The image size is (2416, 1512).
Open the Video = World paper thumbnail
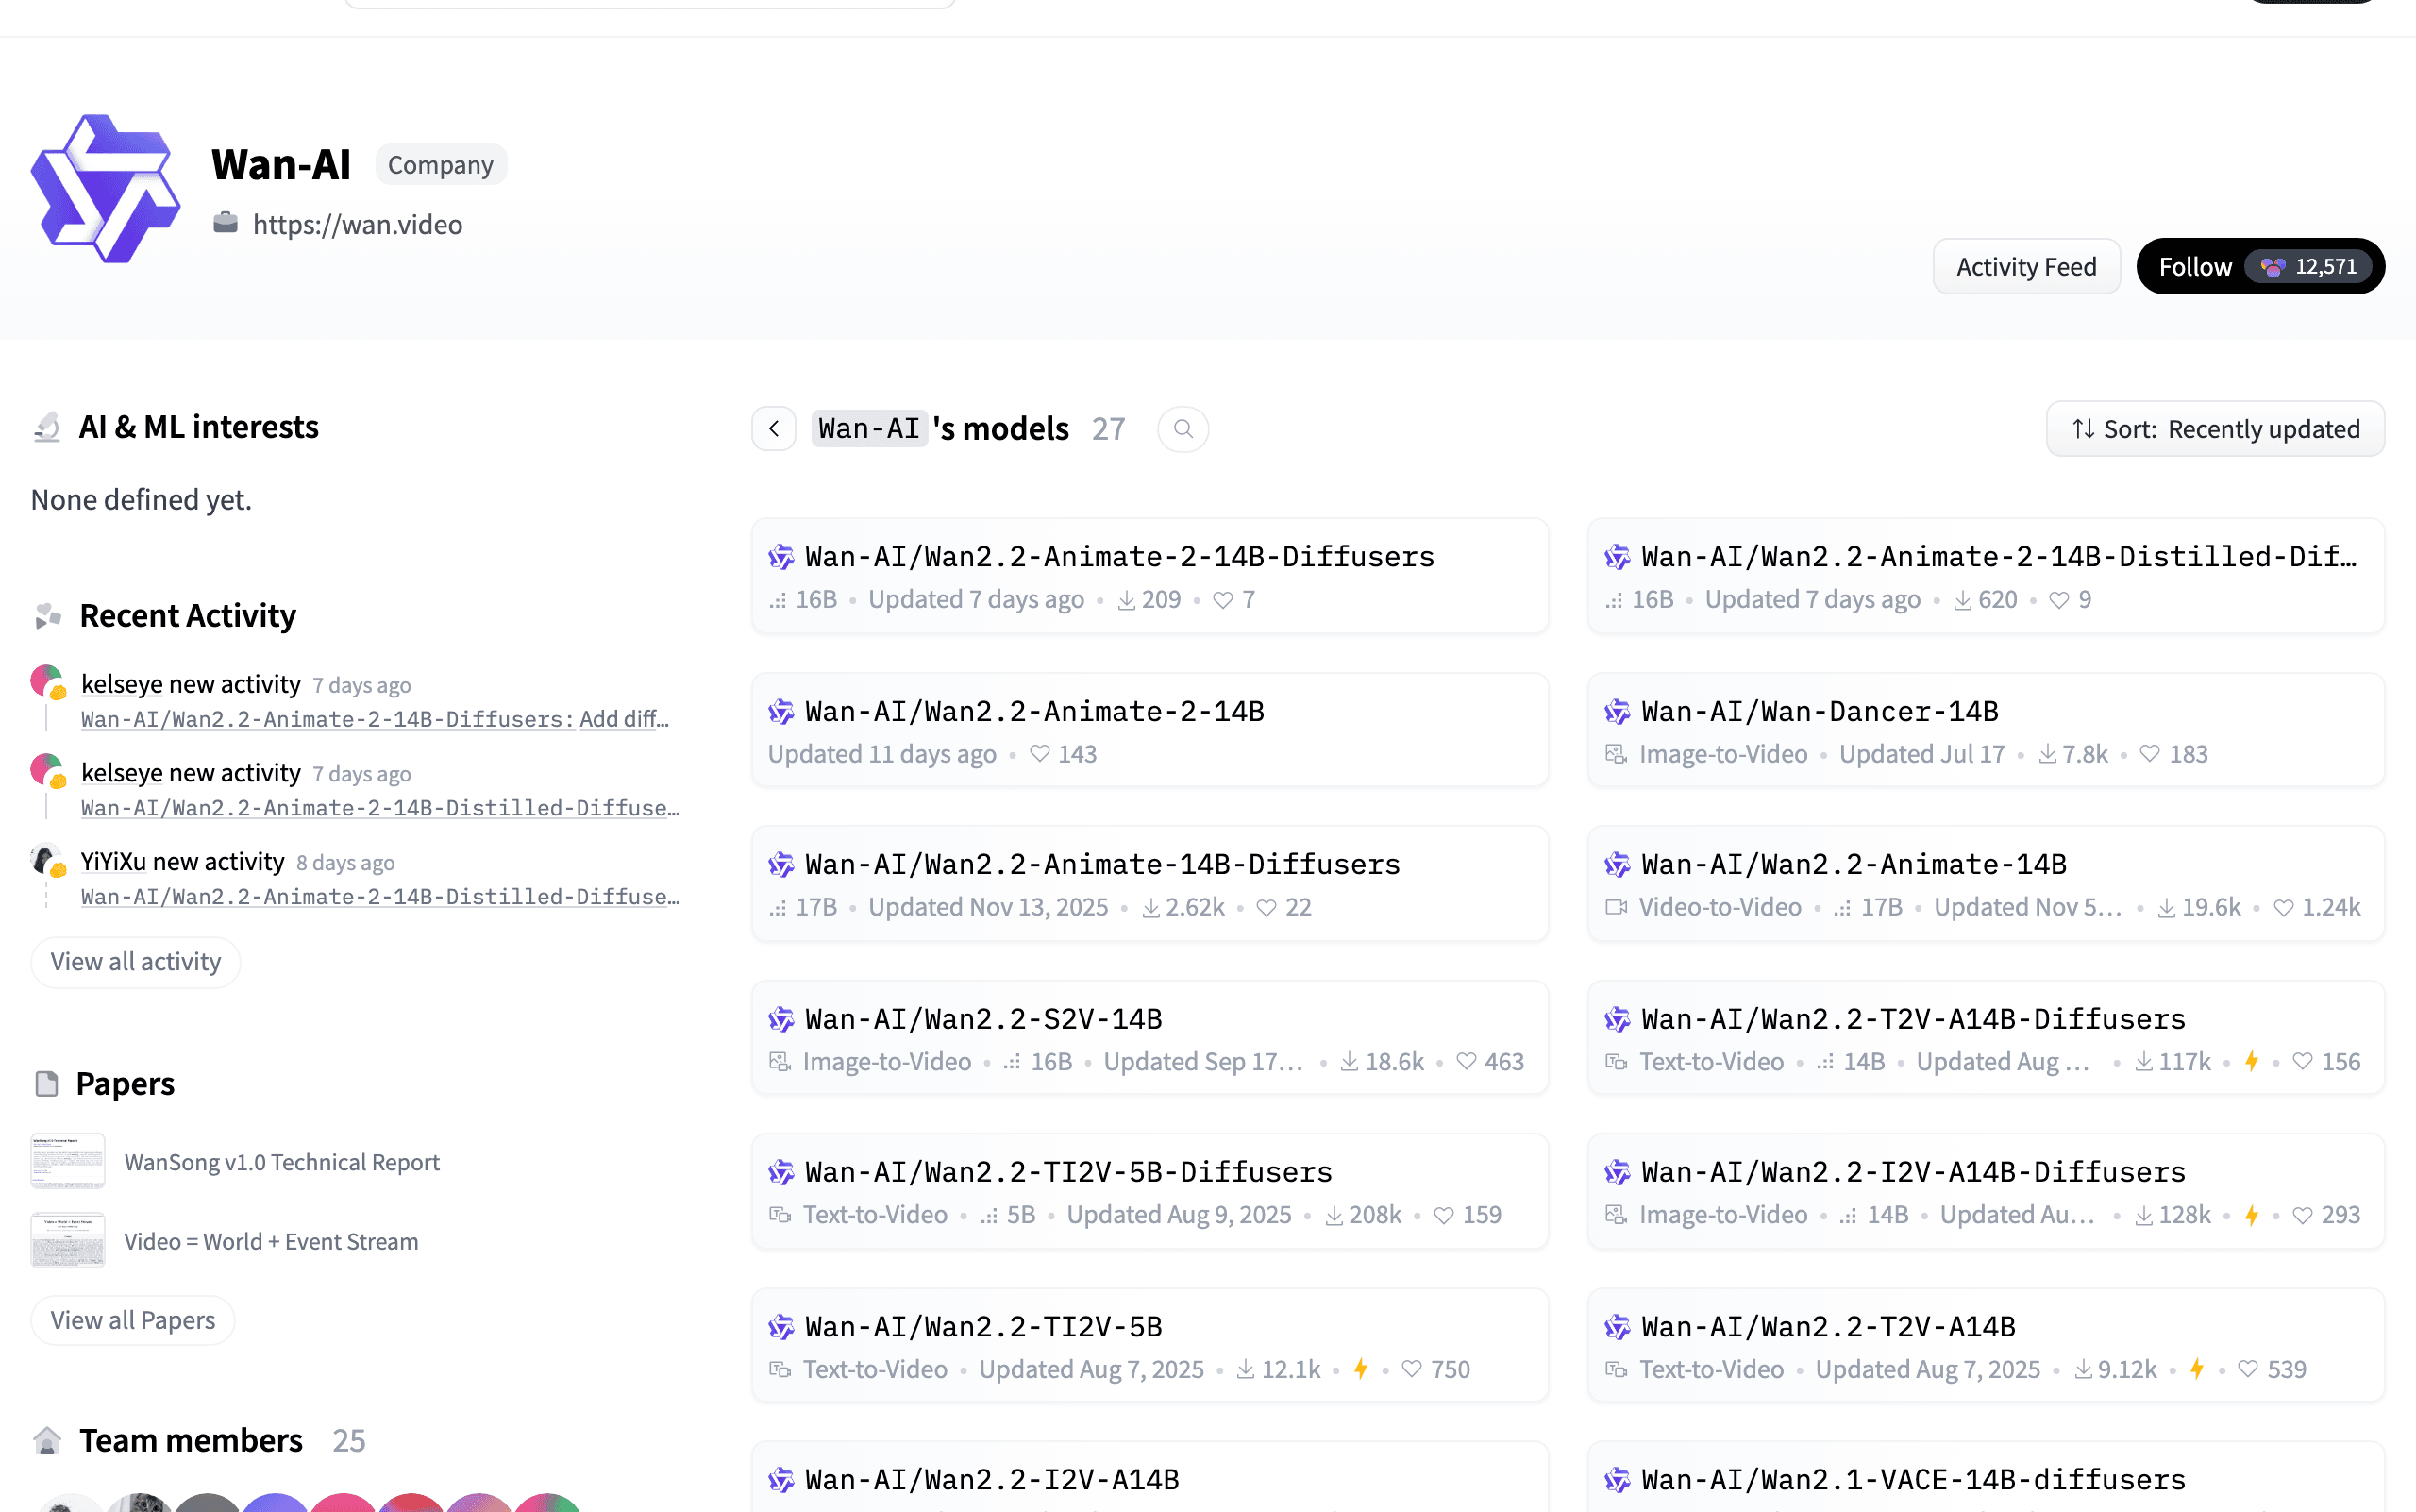click(68, 1240)
